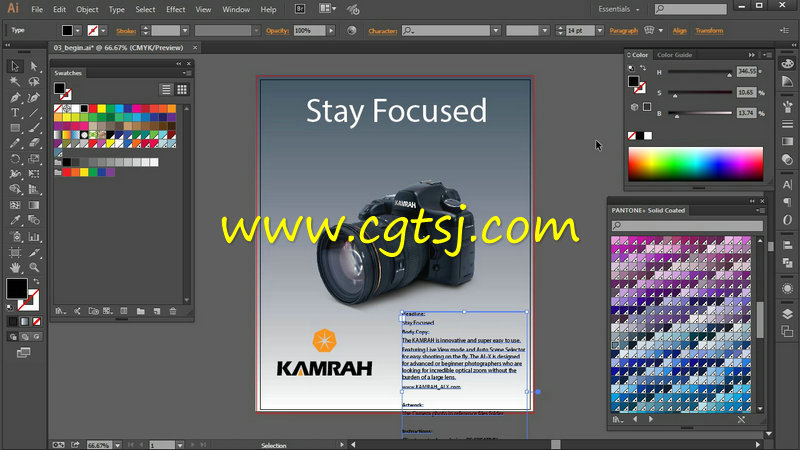The width and height of the screenshot is (800, 450).
Task: Switch to the Color Guide tab
Action: (x=674, y=55)
